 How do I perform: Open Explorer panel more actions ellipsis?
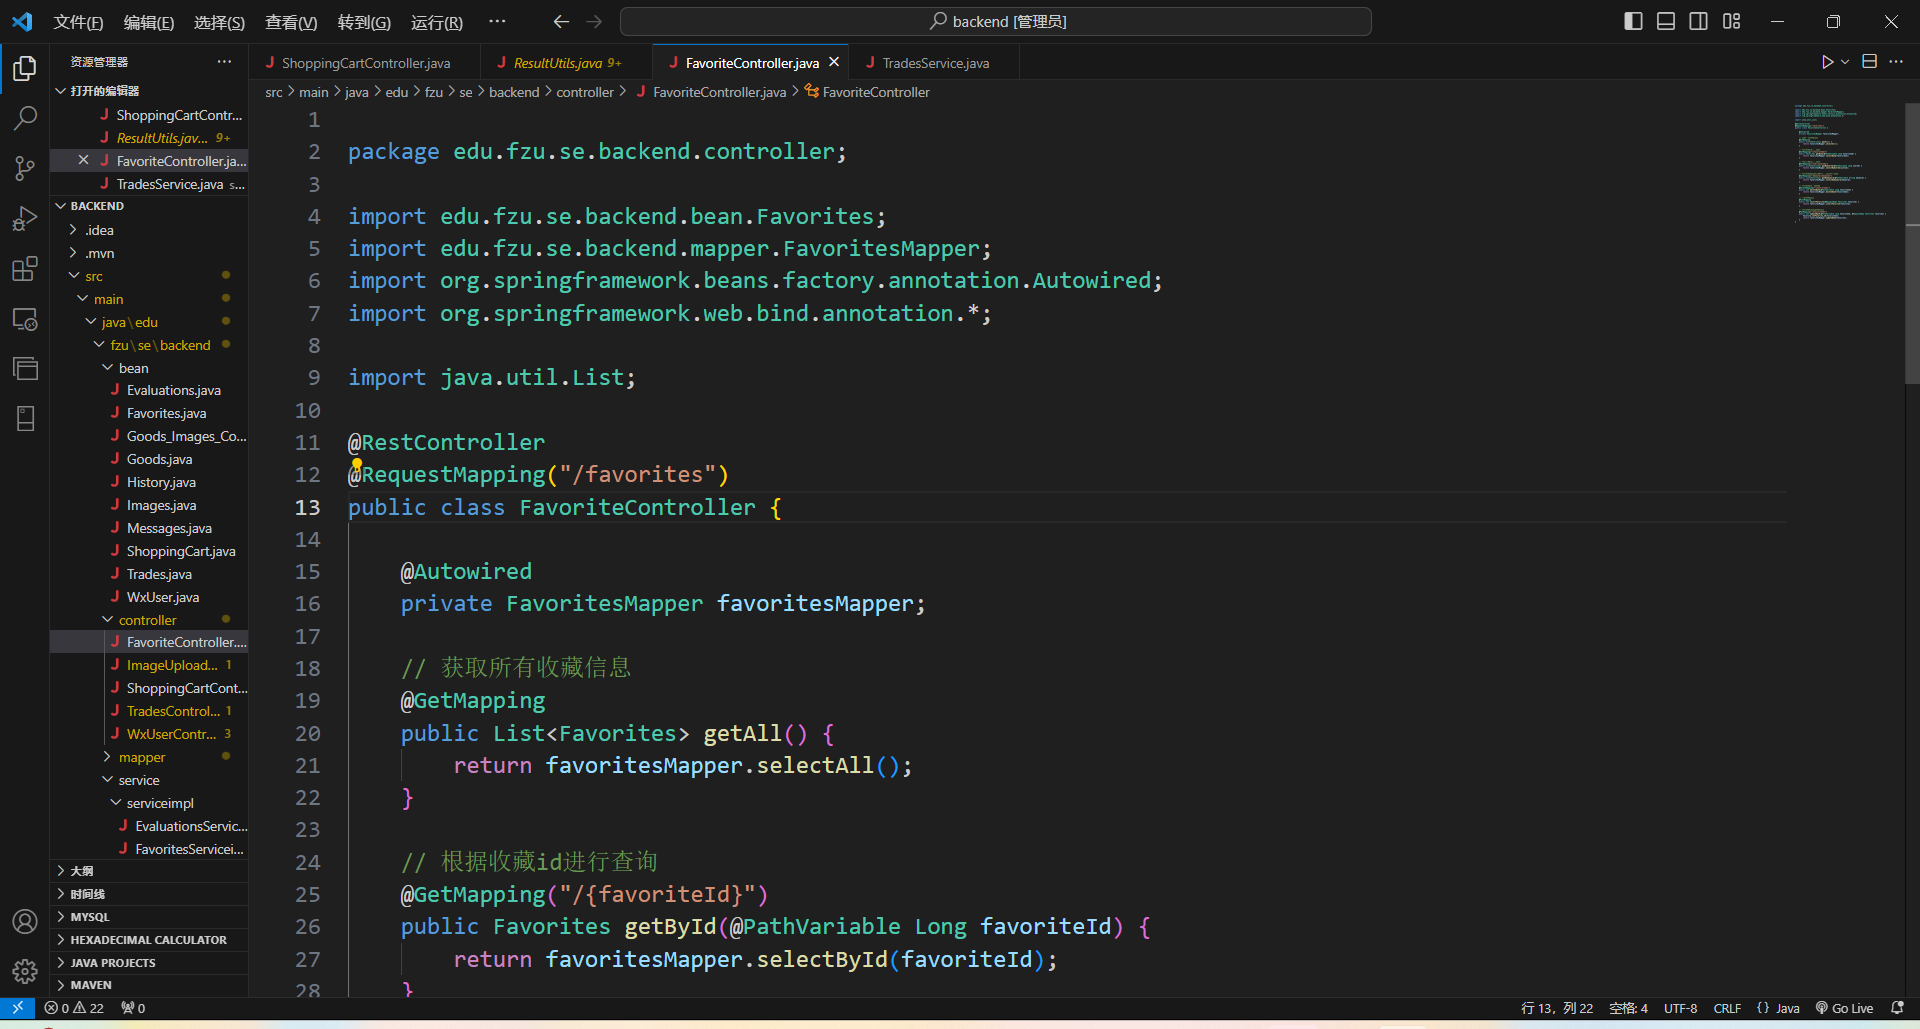click(x=224, y=62)
